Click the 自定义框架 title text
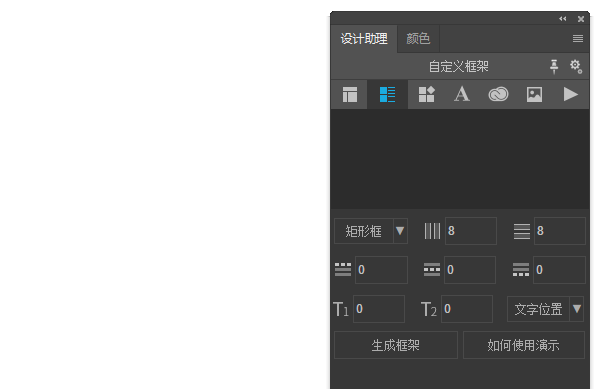 coord(458,67)
